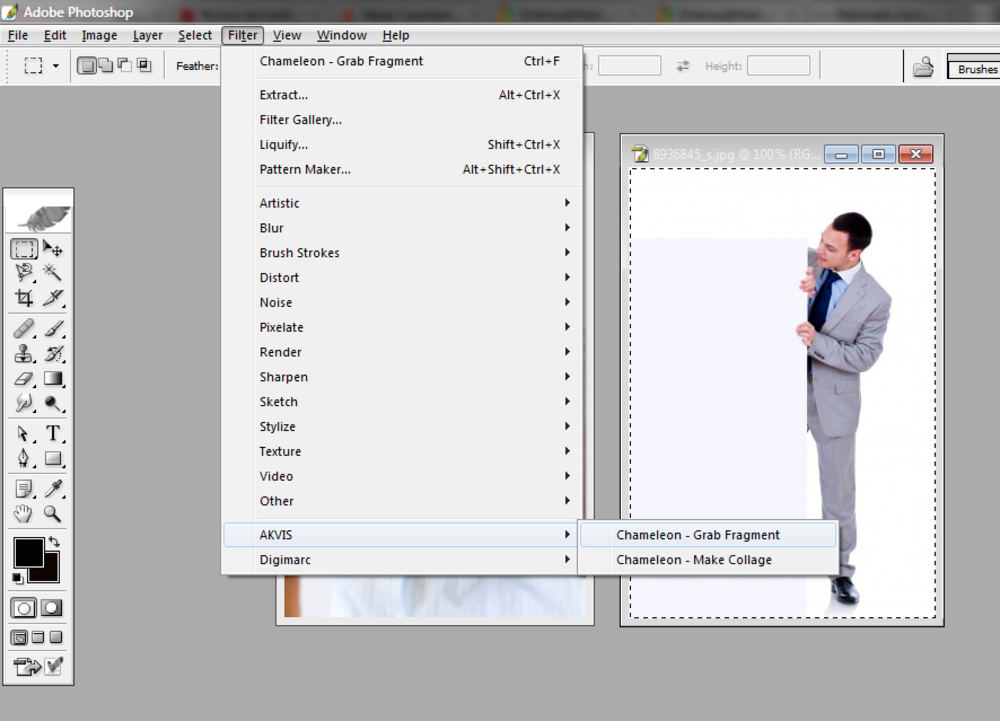Image resolution: width=1000 pixels, height=721 pixels.
Task: Set the foreground color swatch
Action: coord(29,551)
